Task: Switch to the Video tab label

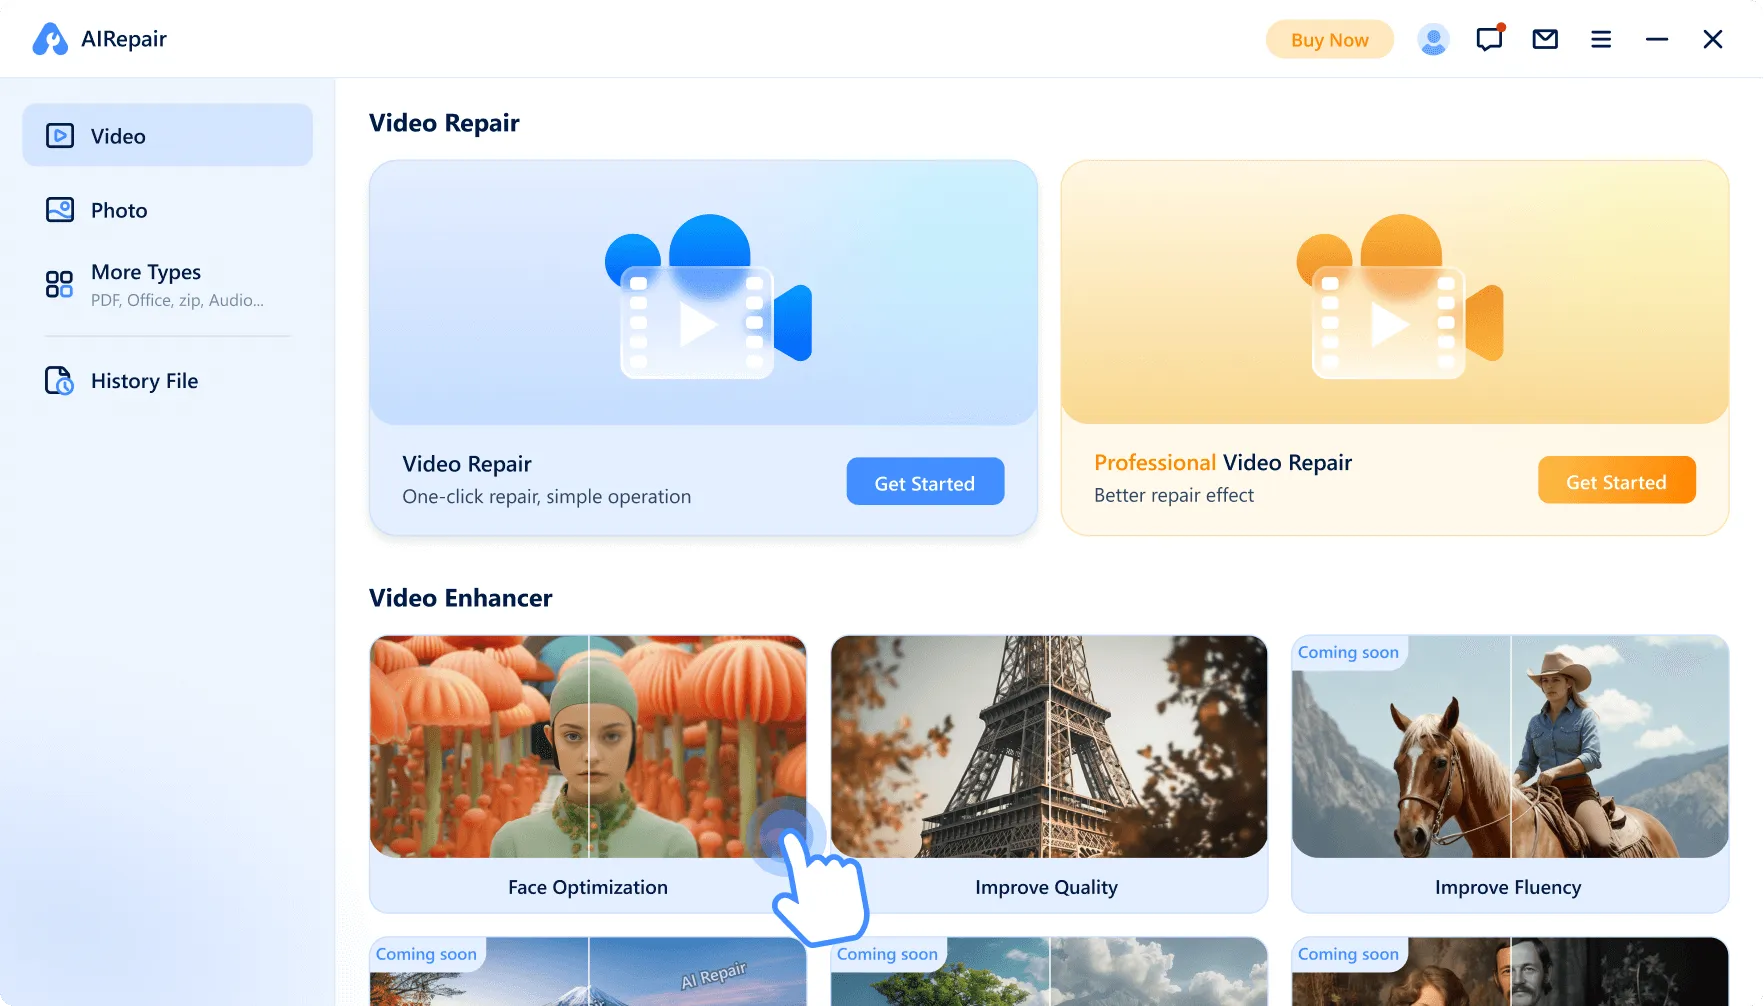Action: click(118, 136)
